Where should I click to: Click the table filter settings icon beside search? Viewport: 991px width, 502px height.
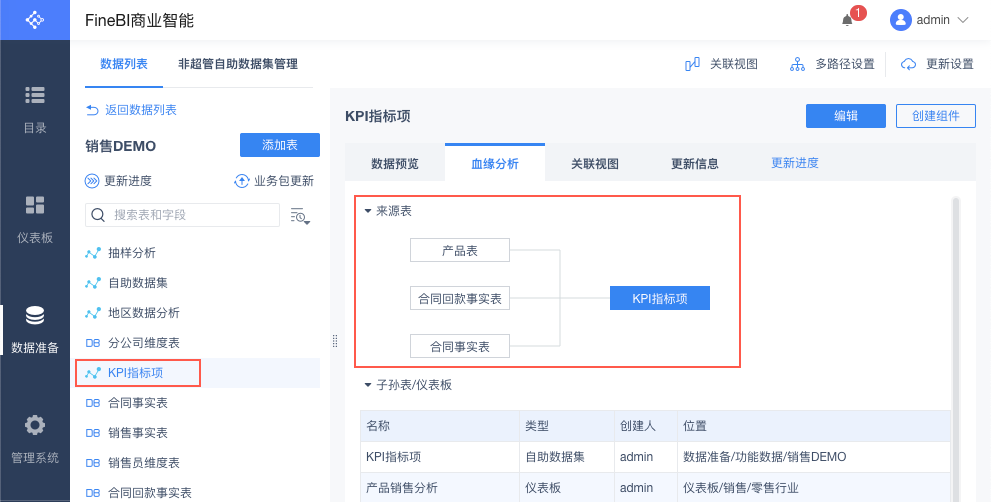tap(300, 215)
